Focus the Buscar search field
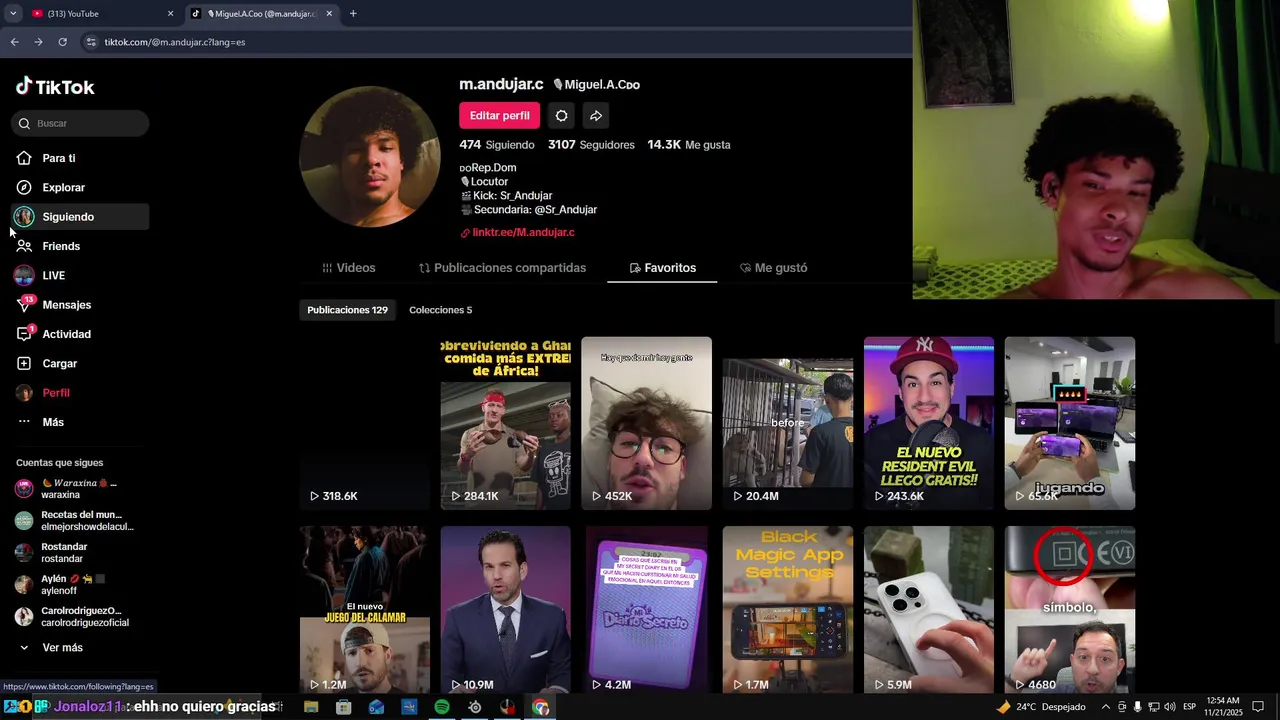The width and height of the screenshot is (1280, 720). (80, 123)
